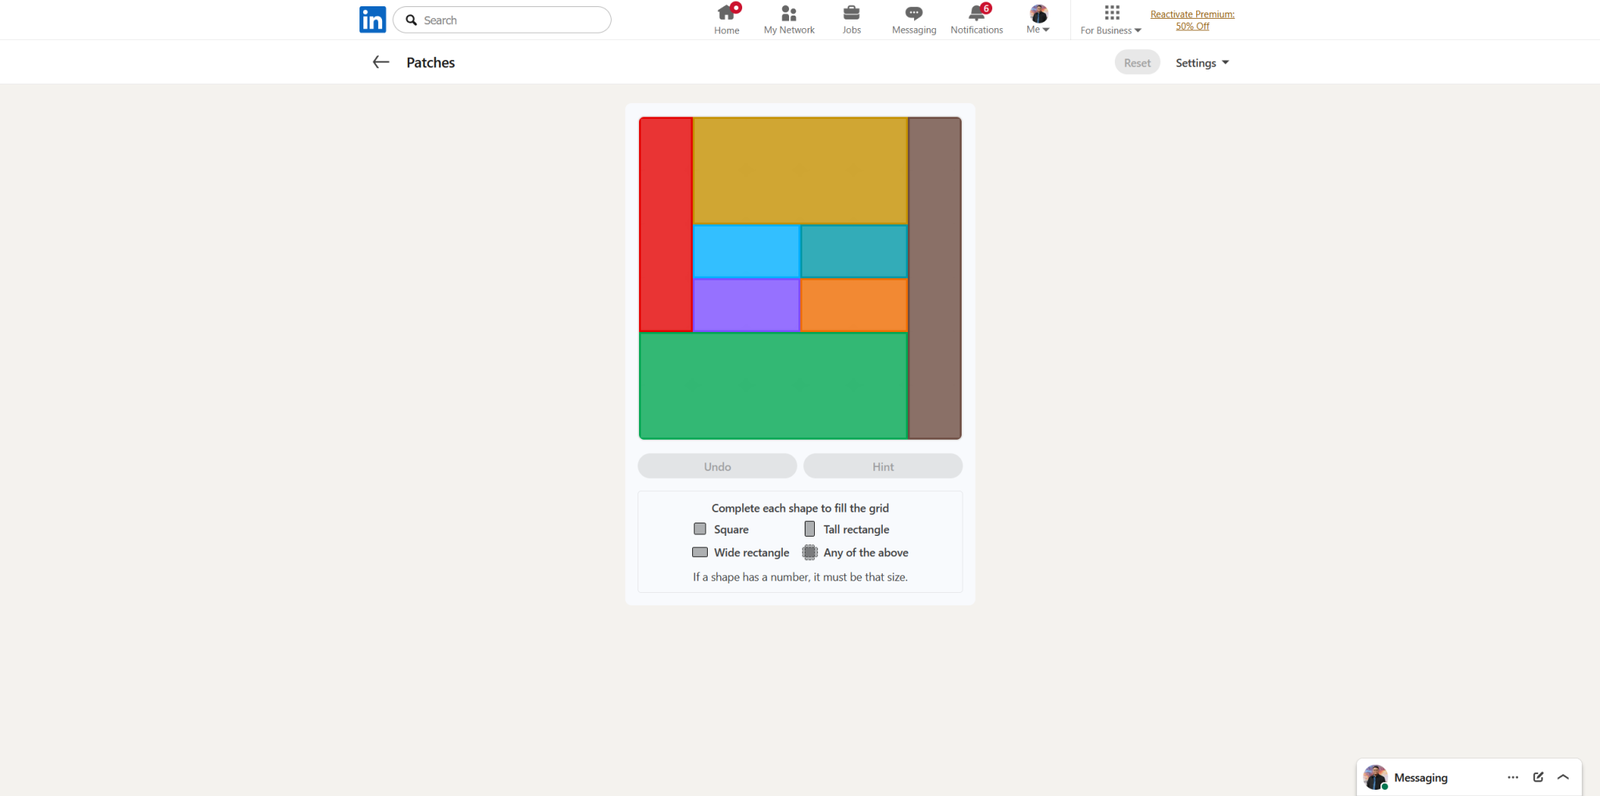Expand the Messaging panel chevron

click(x=1563, y=777)
